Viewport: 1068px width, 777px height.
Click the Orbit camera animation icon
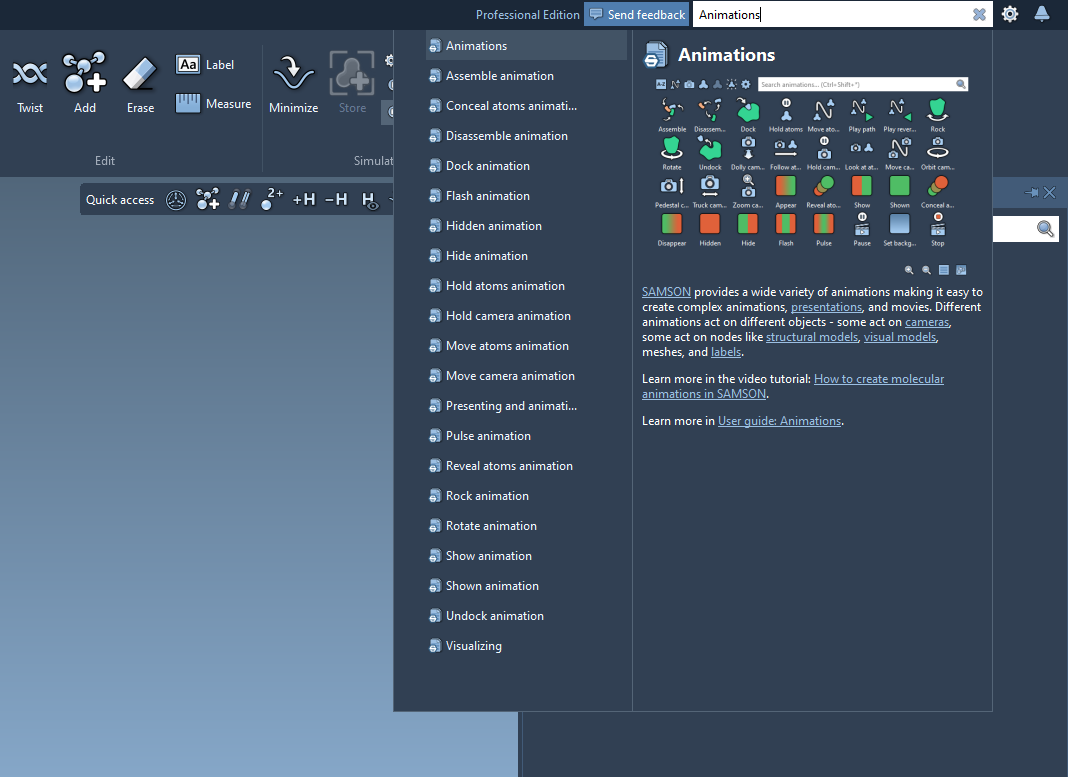(937, 150)
